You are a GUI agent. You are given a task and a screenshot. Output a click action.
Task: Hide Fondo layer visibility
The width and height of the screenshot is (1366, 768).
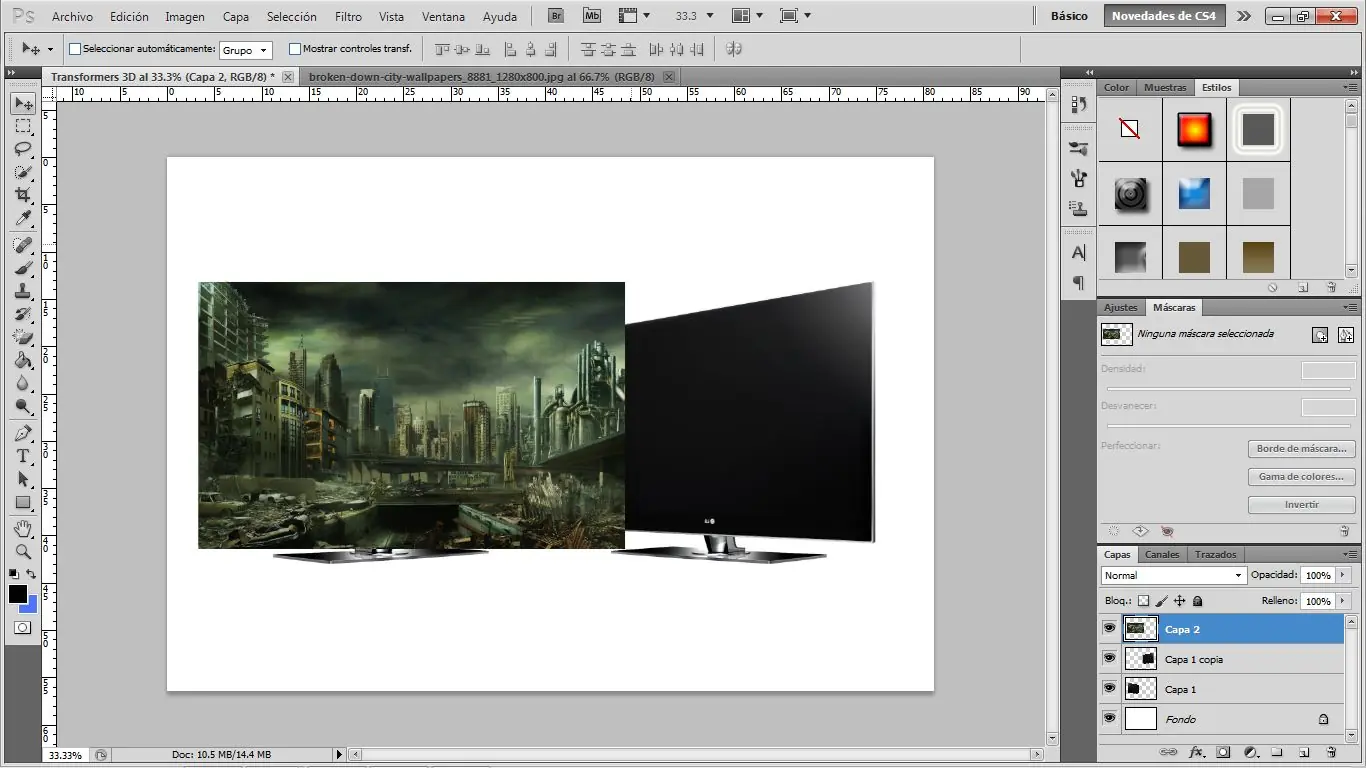pyautogui.click(x=1109, y=718)
